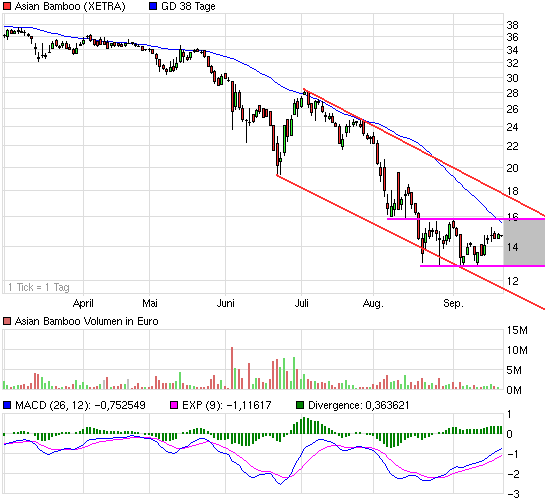Screen dimensions: 545x502
Task: Click the price axis value 32
Action: pyautogui.click(x=512, y=63)
